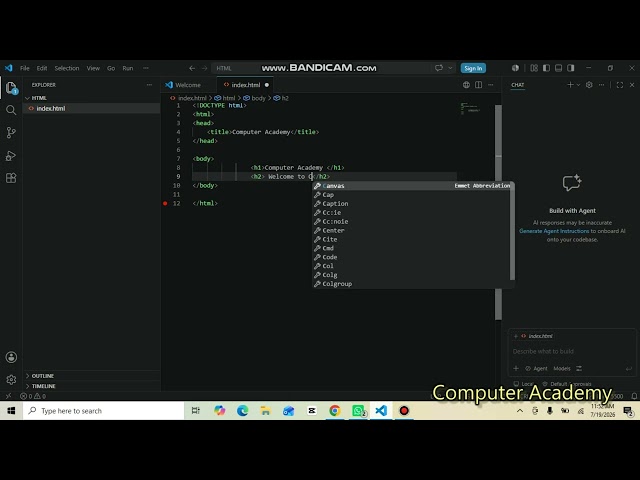Image resolution: width=640 pixels, height=480 pixels.
Task: Open Explorer Views and More Actions ellipsis
Action: [149, 85]
